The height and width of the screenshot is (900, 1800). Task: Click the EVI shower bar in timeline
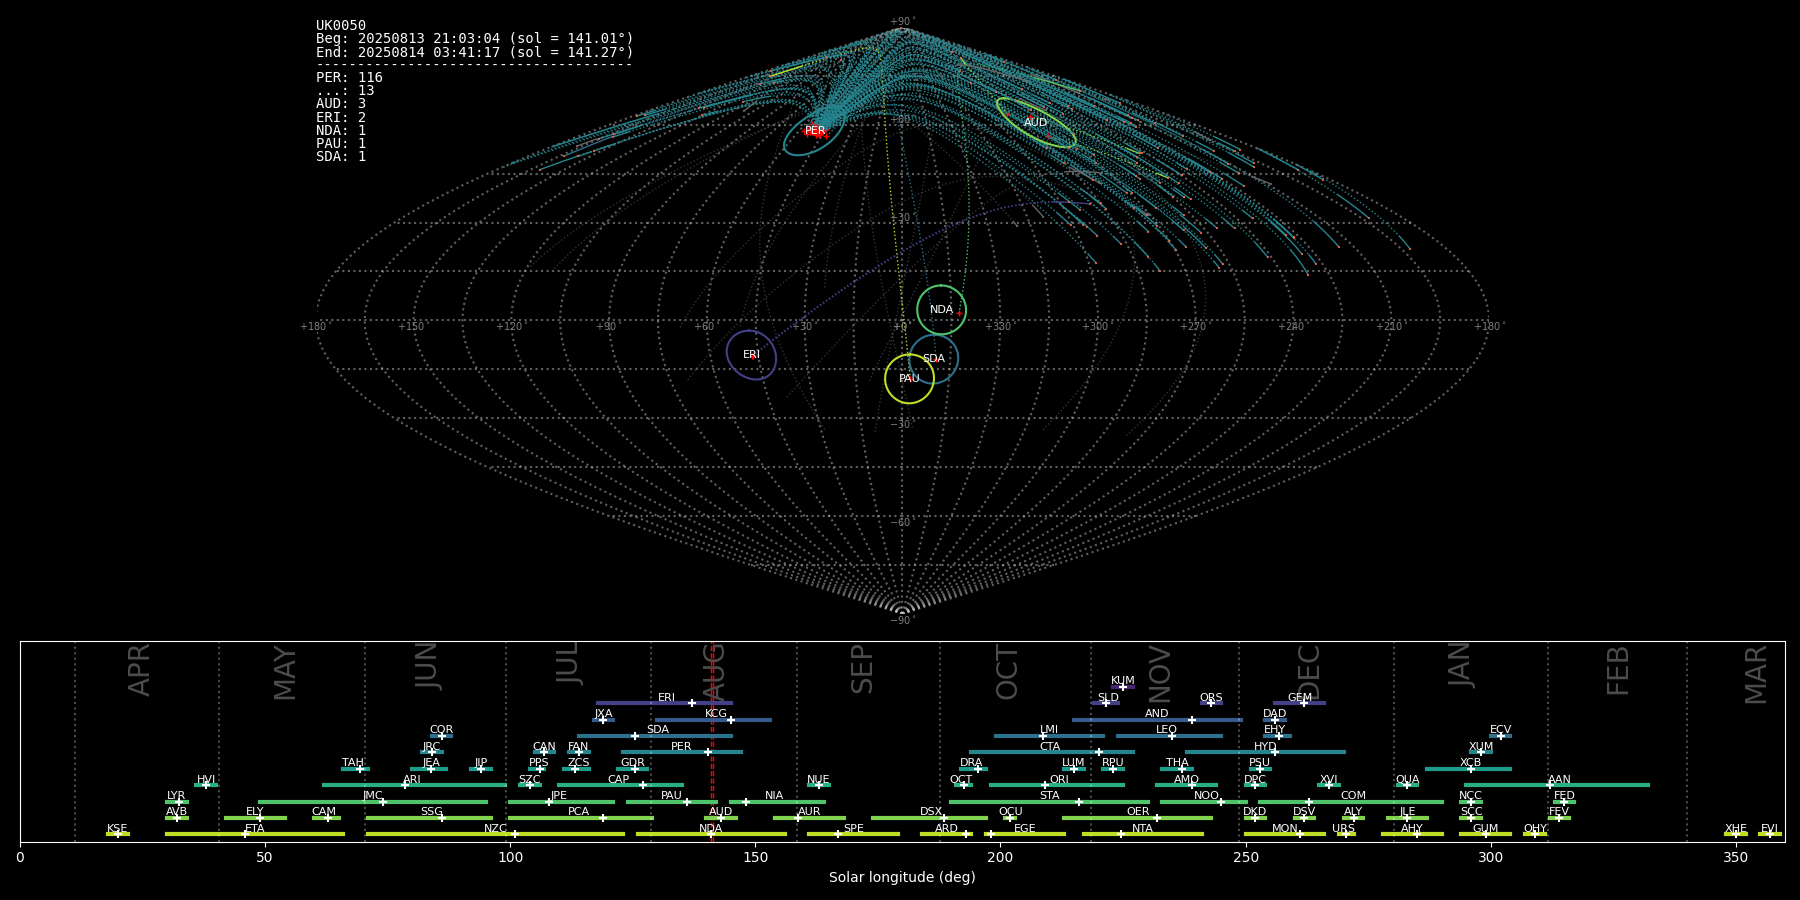(1770, 834)
